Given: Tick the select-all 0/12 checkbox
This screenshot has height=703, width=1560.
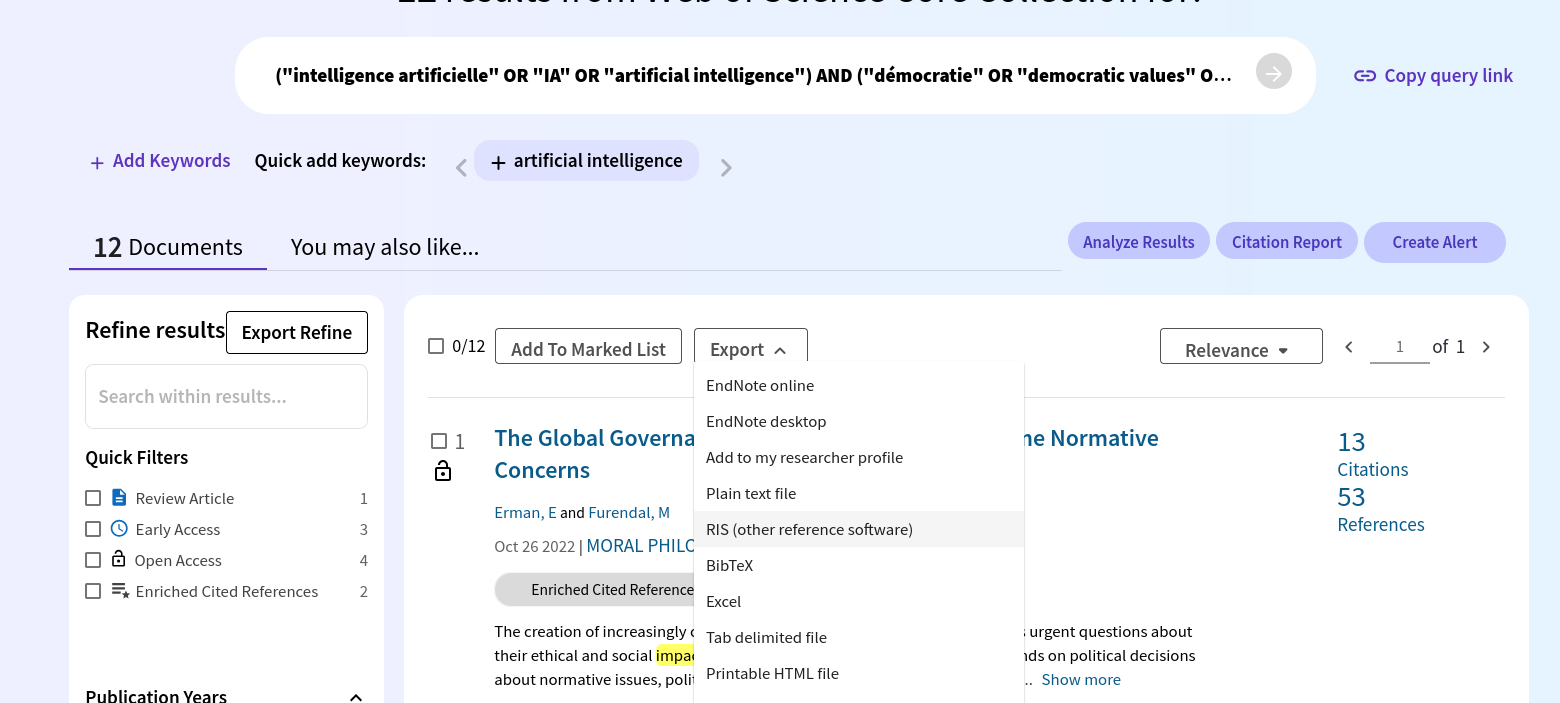Looking at the screenshot, I should (436, 346).
